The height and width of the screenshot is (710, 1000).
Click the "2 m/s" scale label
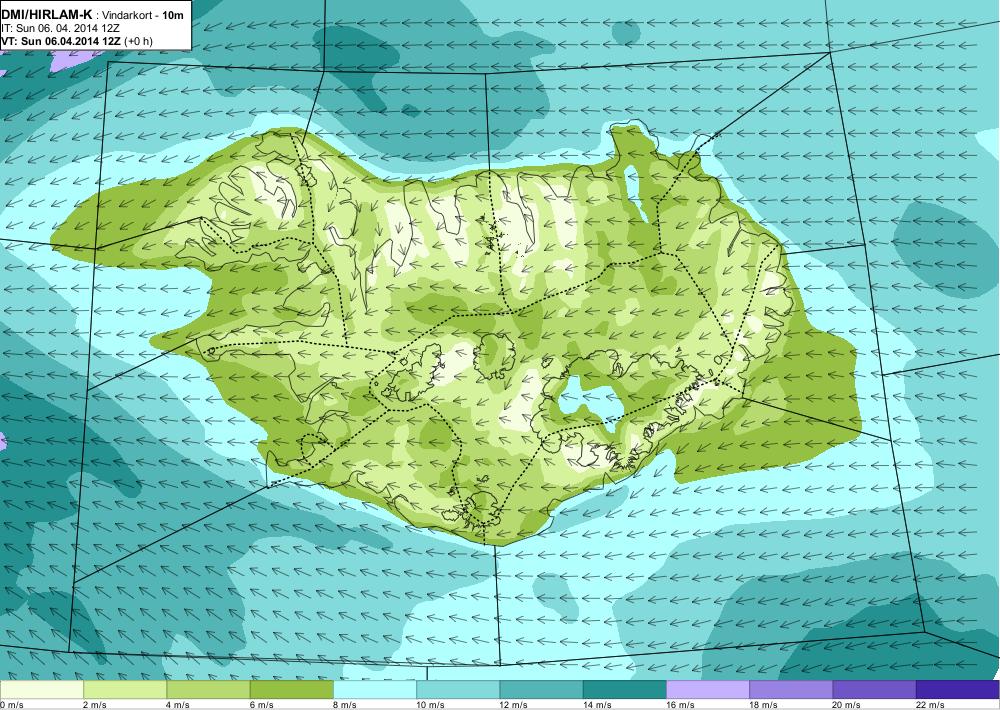[x=95, y=705]
